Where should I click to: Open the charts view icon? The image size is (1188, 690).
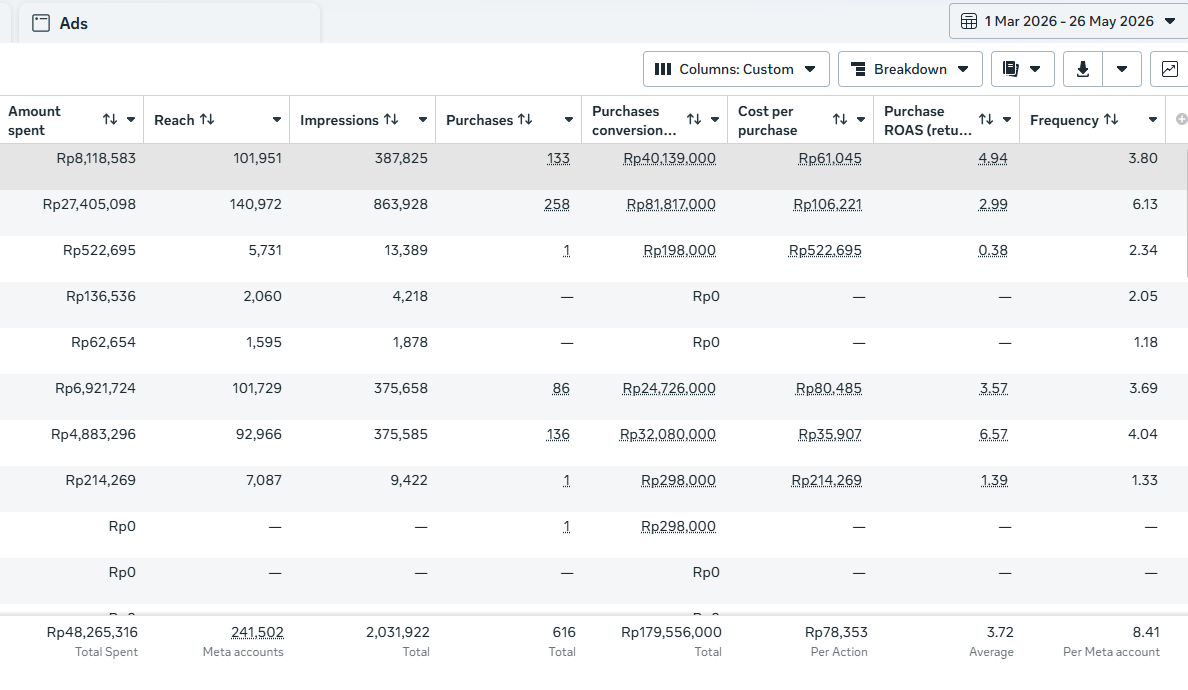point(1169,69)
